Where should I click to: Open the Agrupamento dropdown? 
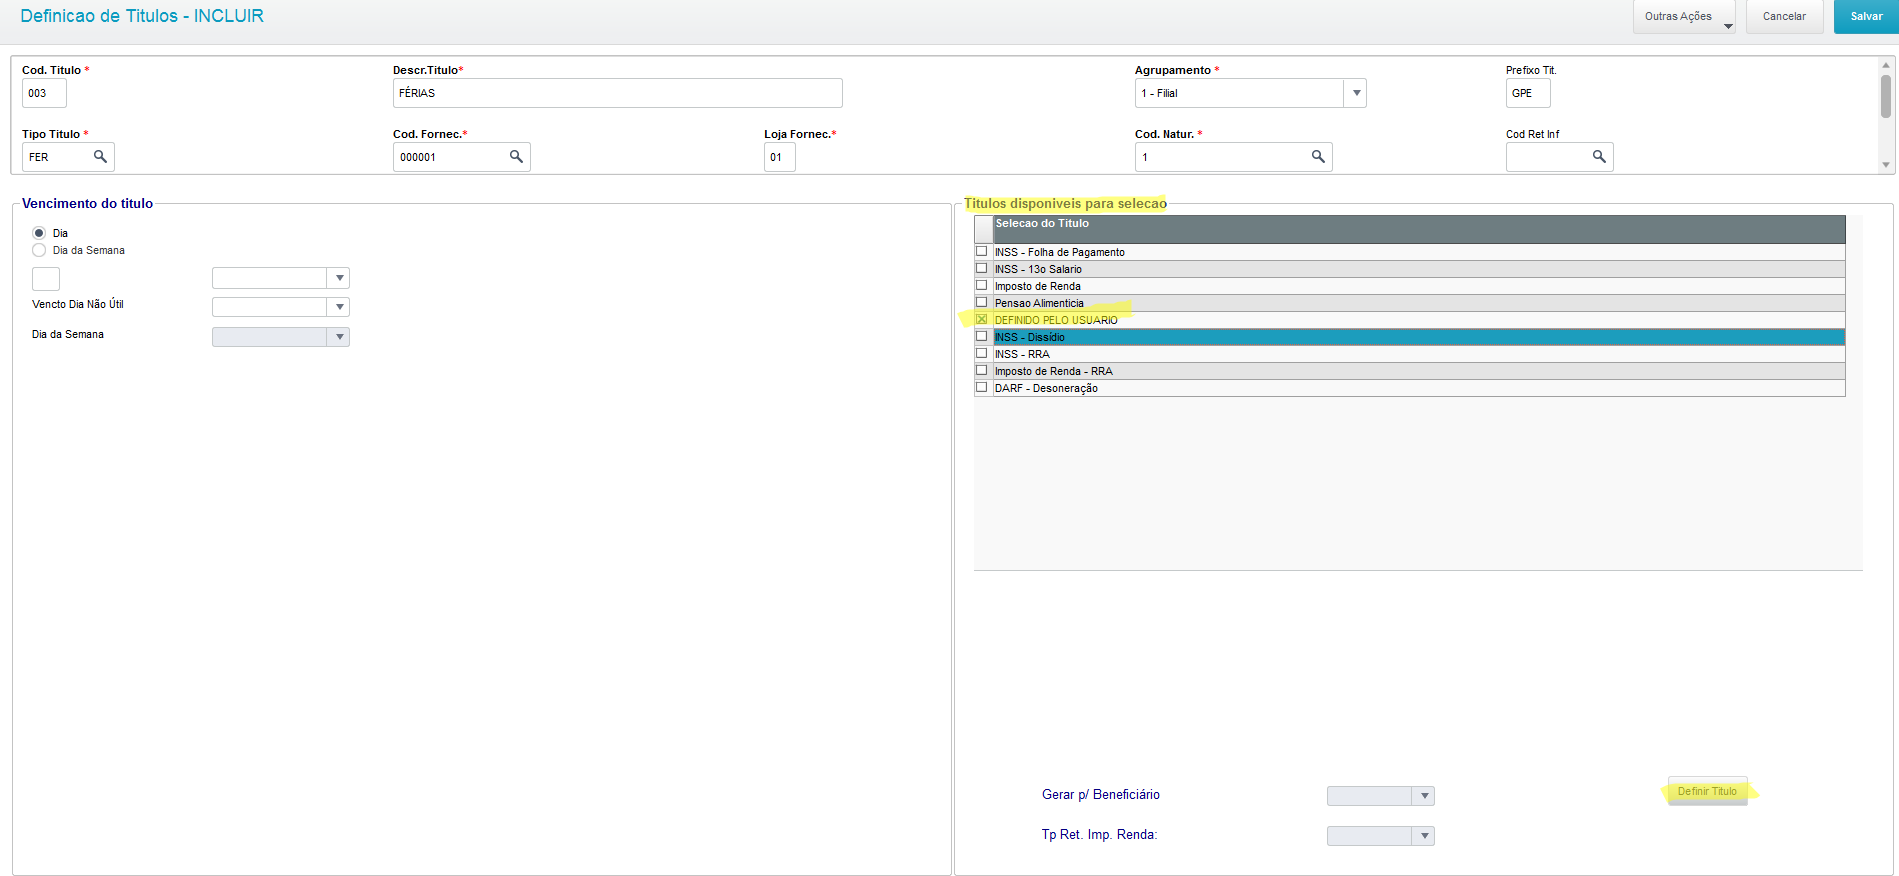[1356, 93]
